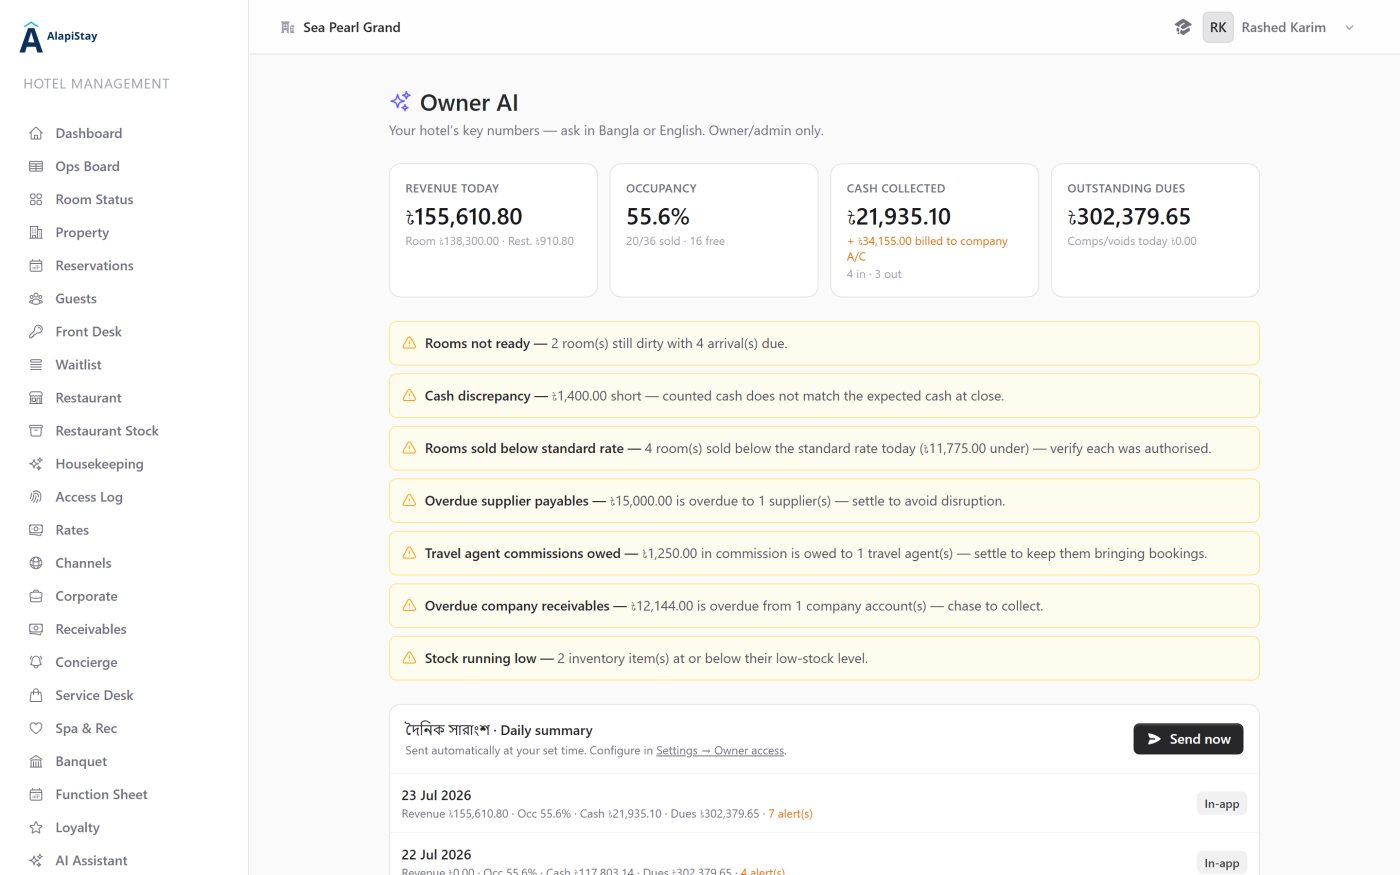Click the Loyalty star icon
Image resolution: width=1400 pixels, height=875 pixels.
36,826
